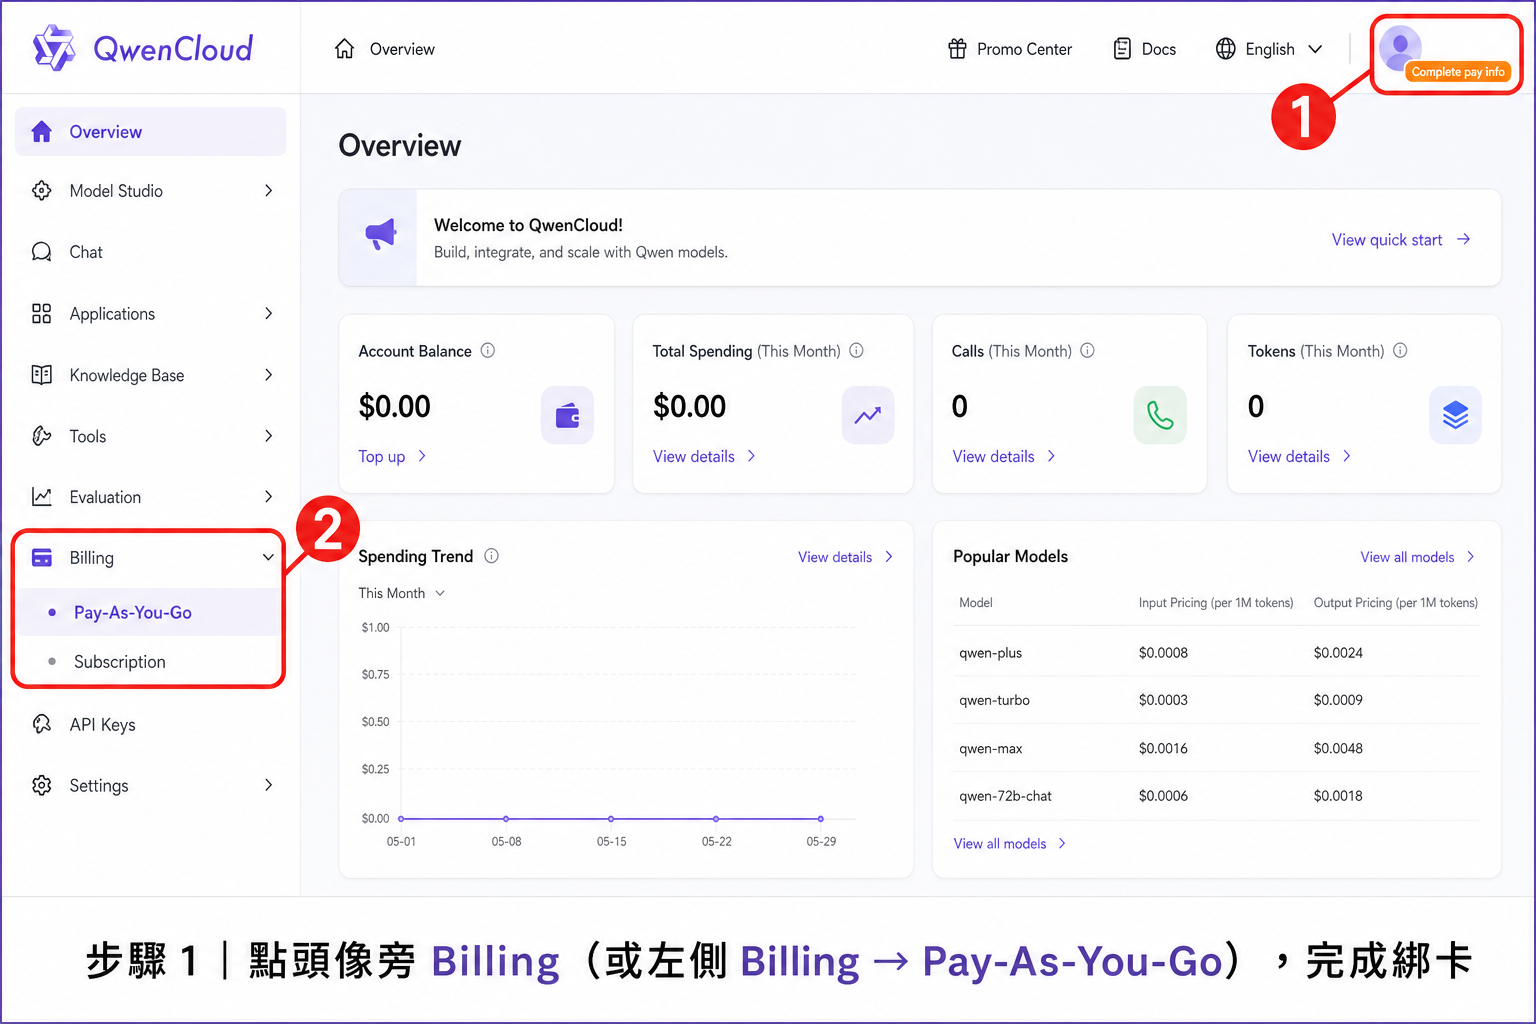
Task: Click the Billing card sidebar icon
Action: pyautogui.click(x=42, y=558)
